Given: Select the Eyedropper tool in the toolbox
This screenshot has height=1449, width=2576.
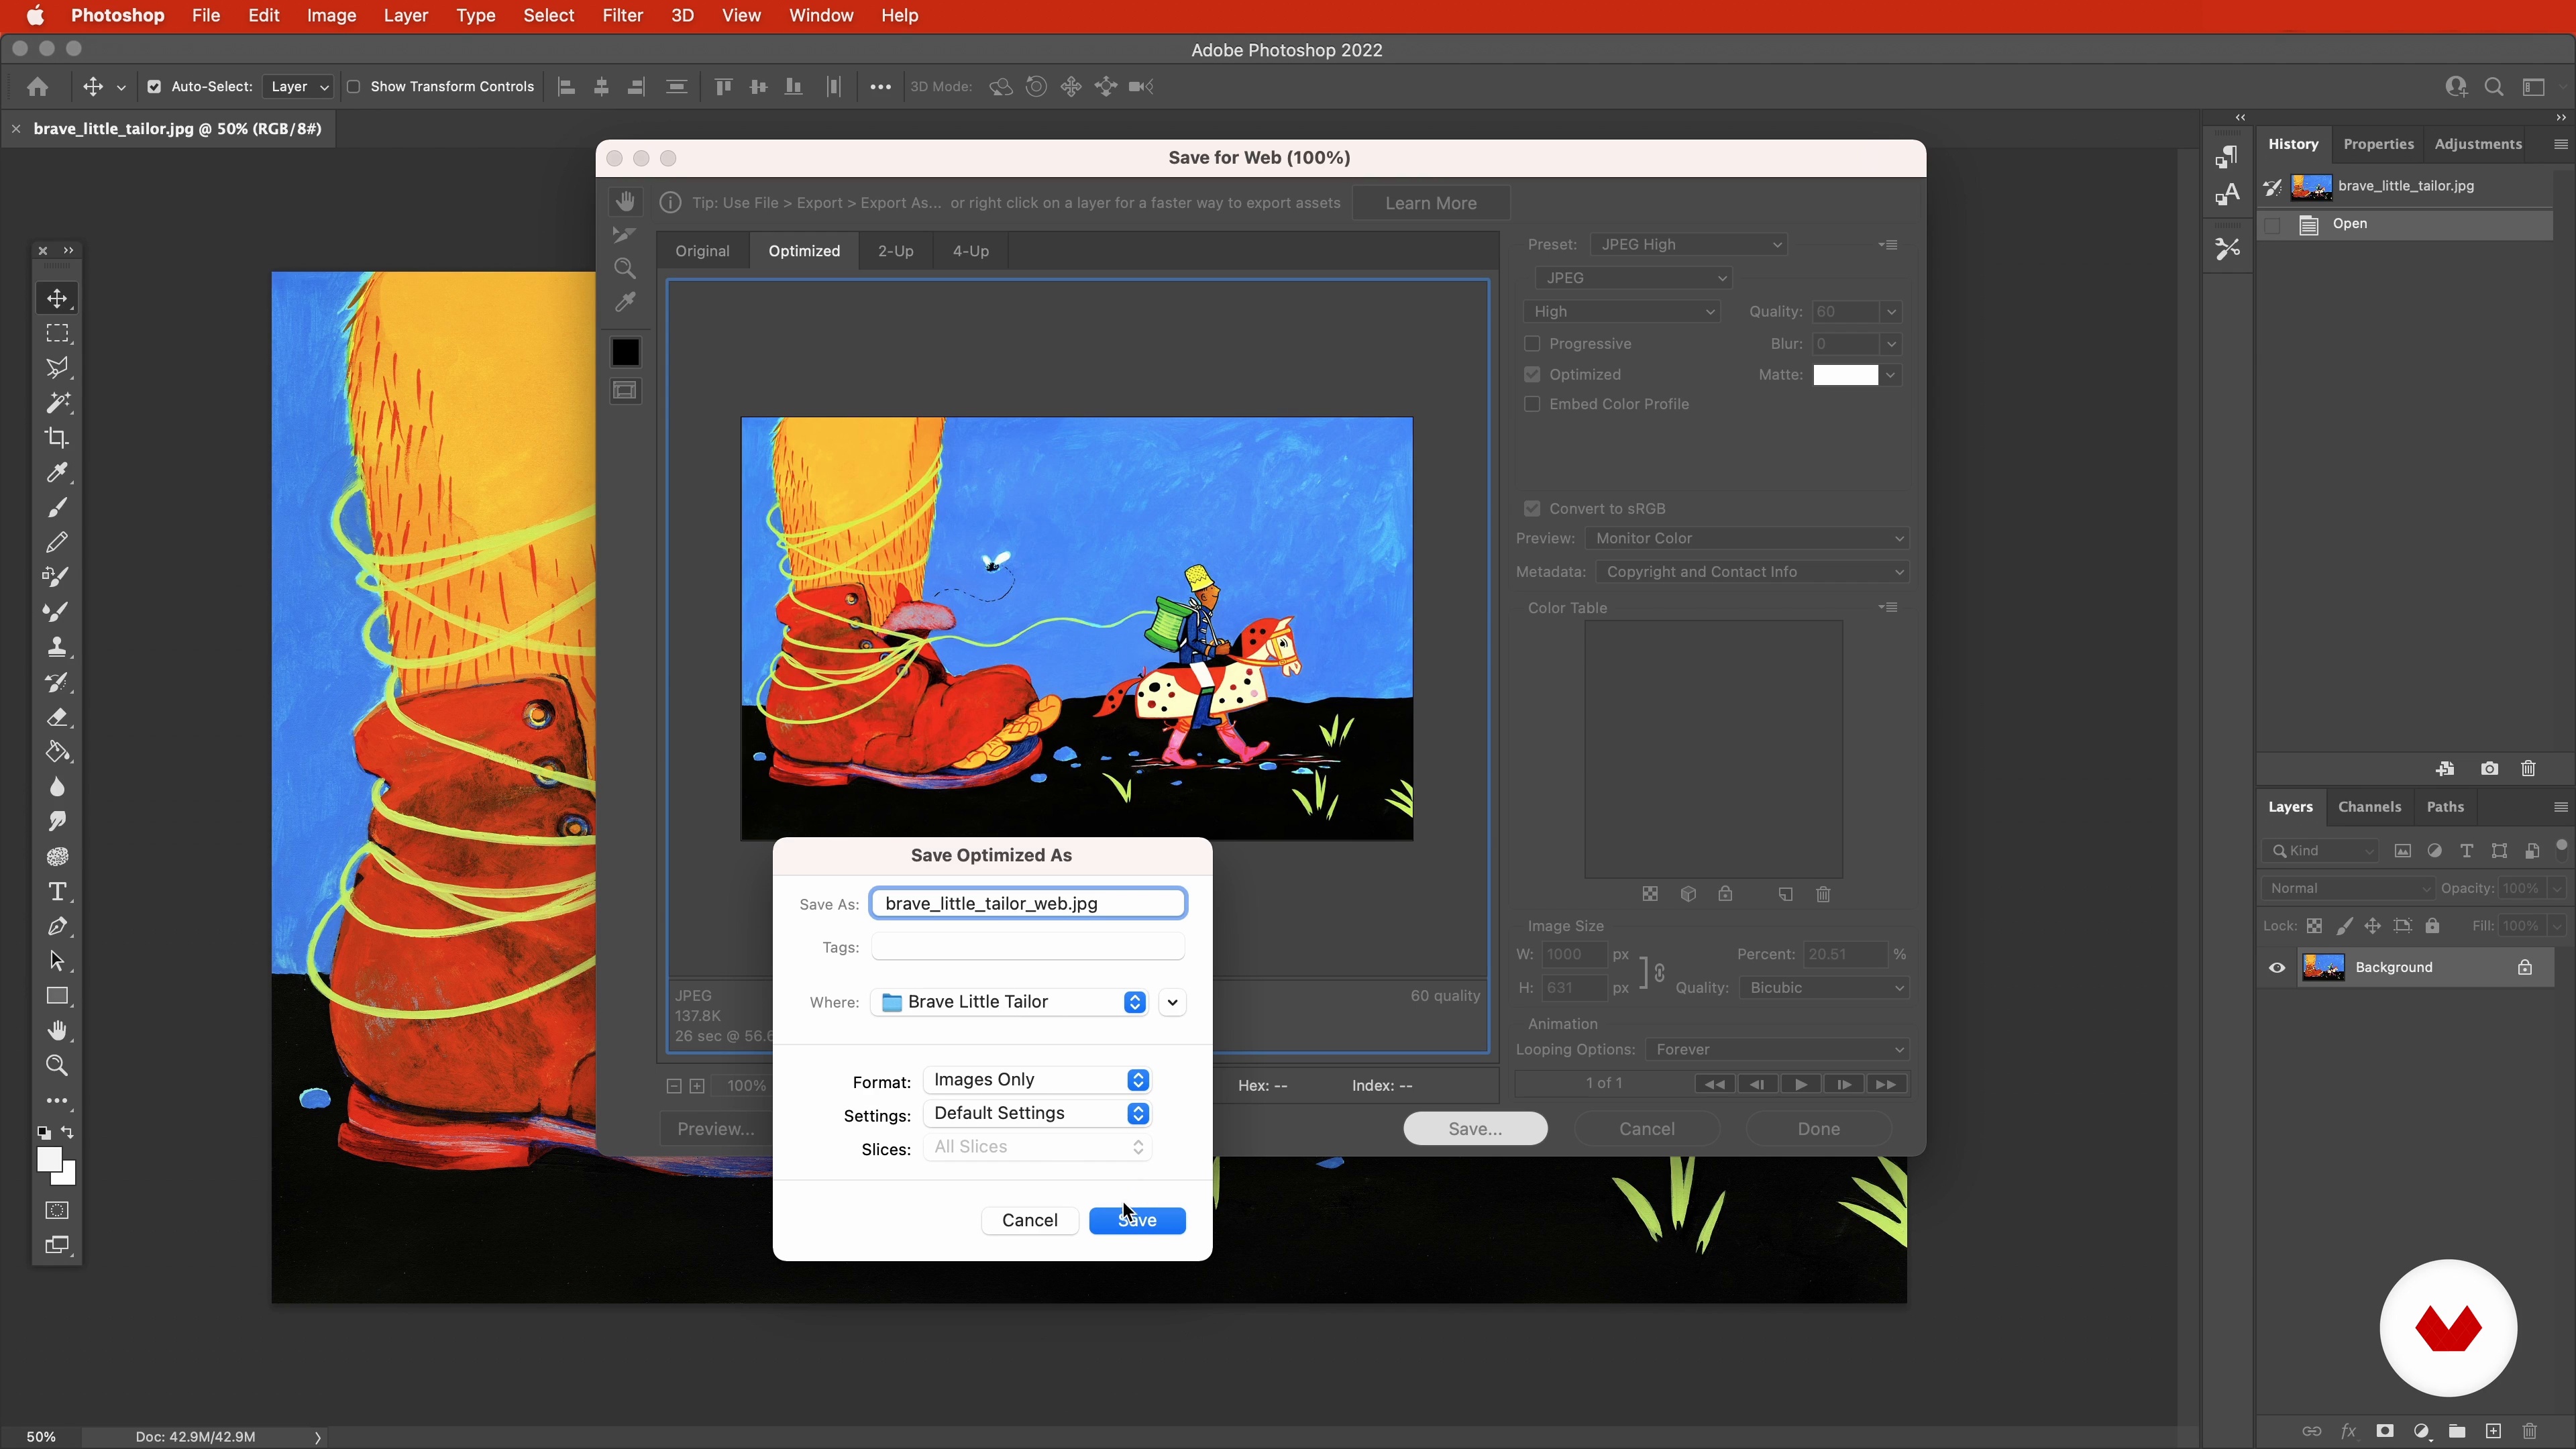Looking at the screenshot, I should point(57,472).
